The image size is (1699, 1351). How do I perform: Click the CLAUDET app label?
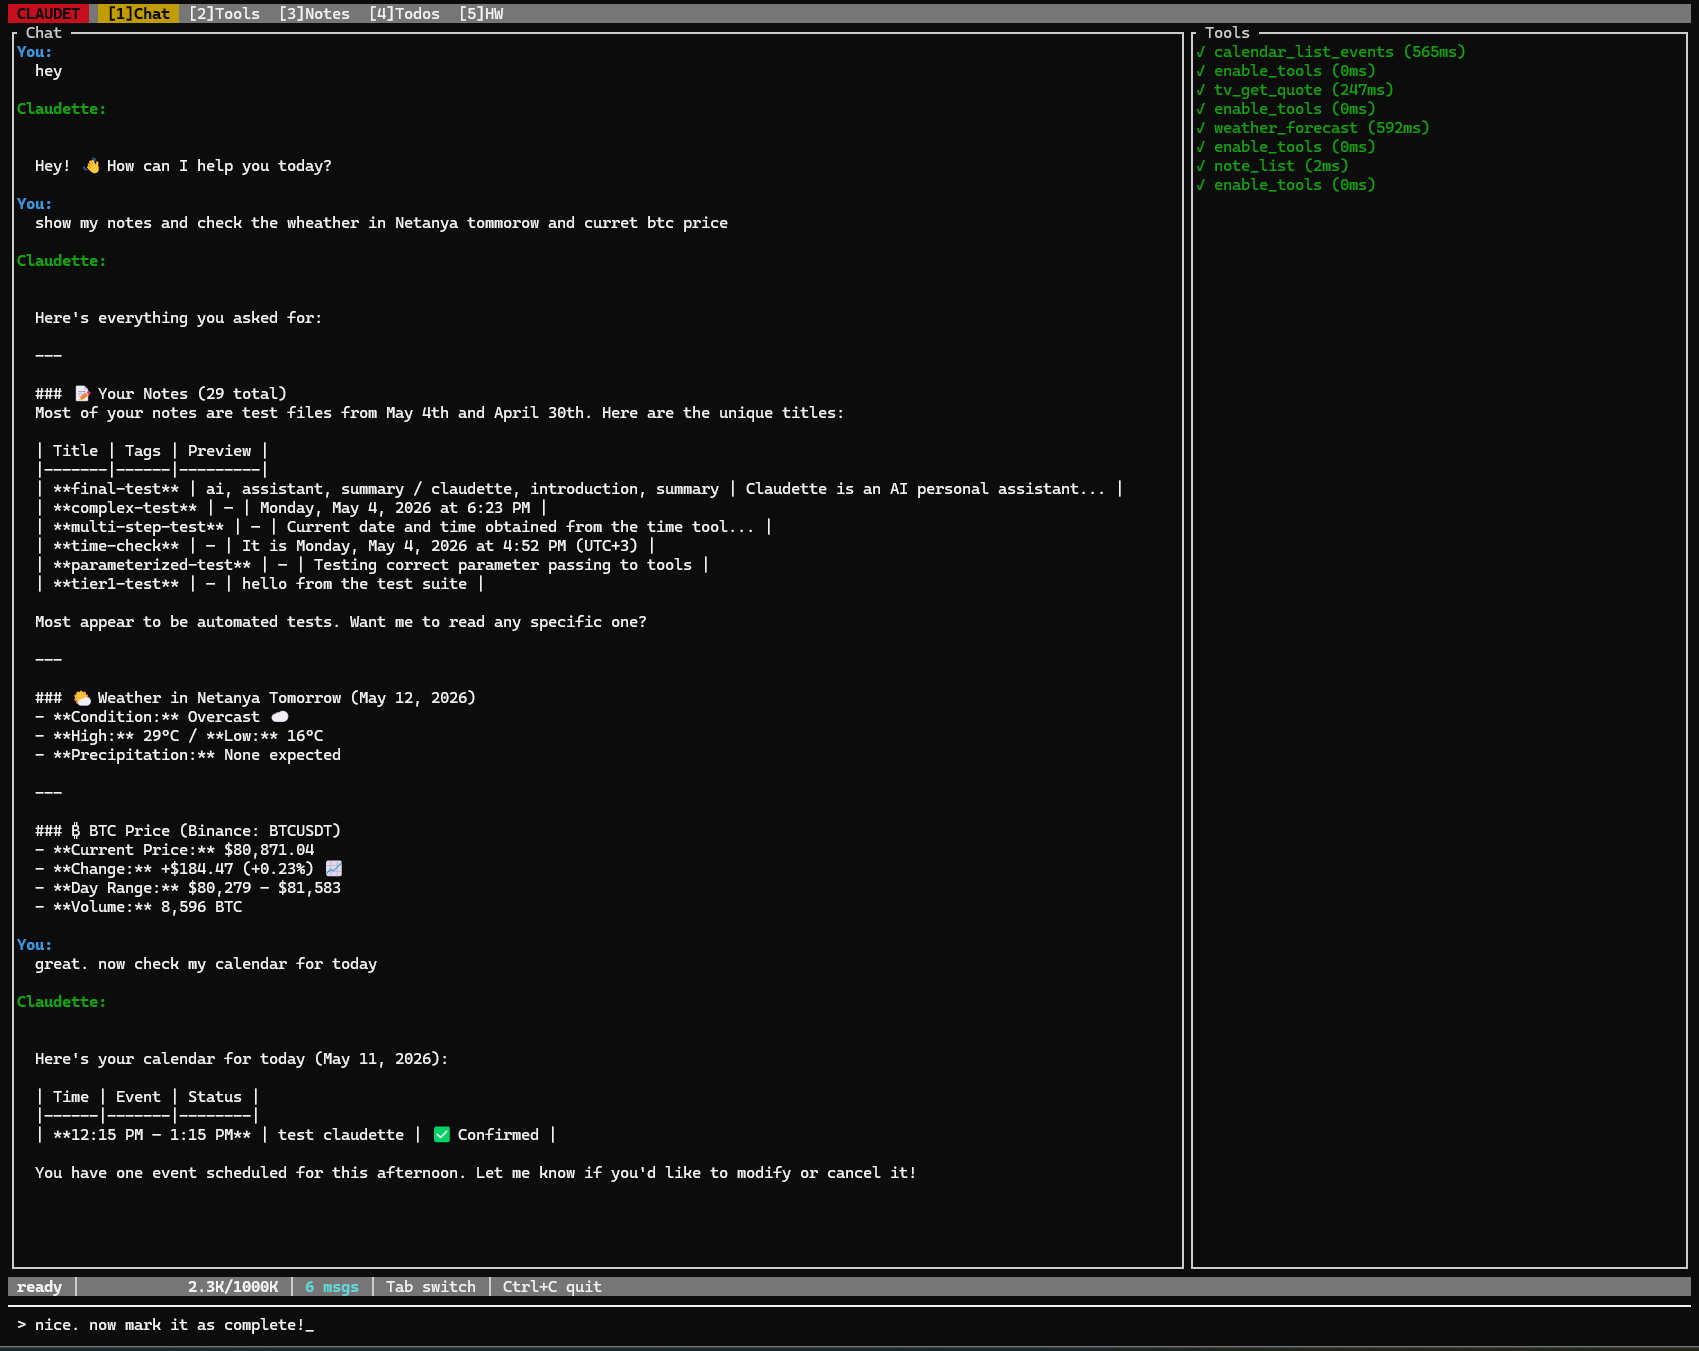(x=48, y=14)
